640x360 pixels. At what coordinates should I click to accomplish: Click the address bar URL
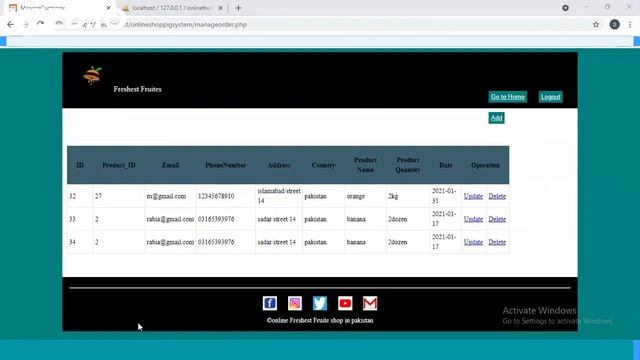pos(185,24)
